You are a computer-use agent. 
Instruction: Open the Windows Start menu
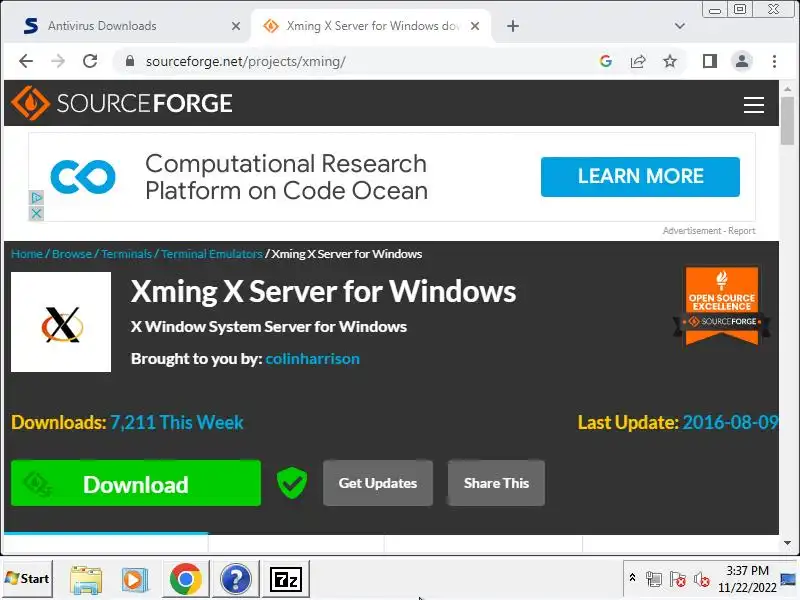click(27, 579)
